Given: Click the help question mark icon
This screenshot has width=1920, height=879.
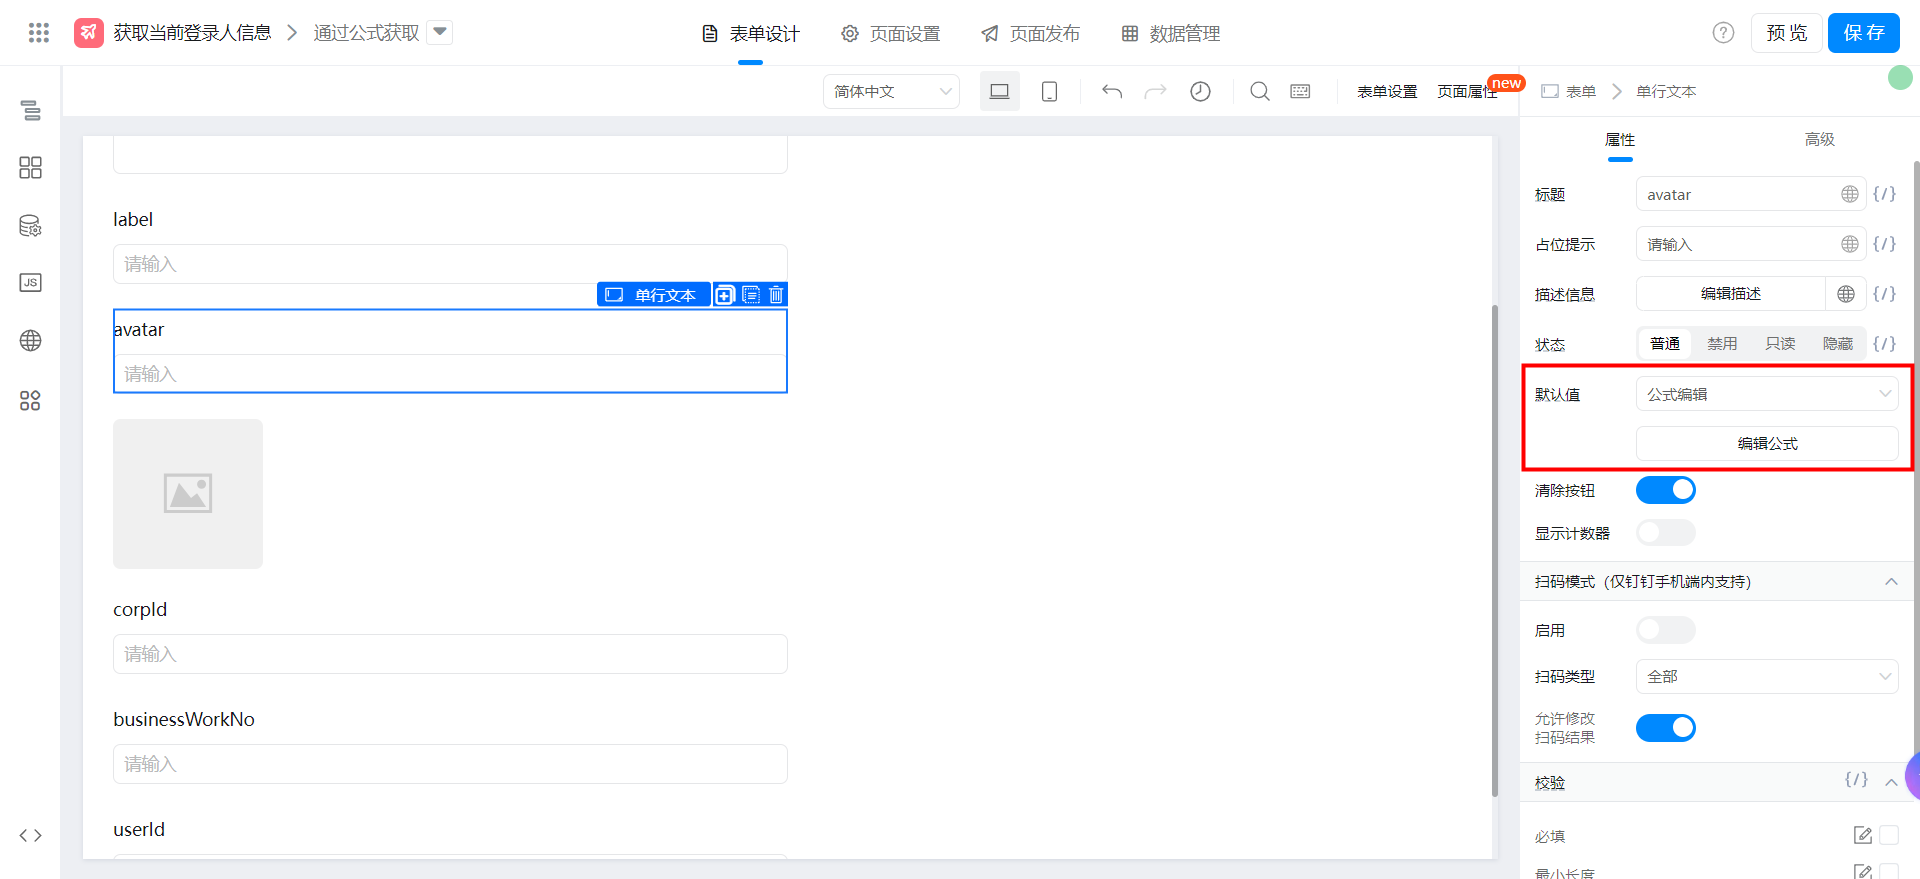Looking at the screenshot, I should (x=1723, y=33).
